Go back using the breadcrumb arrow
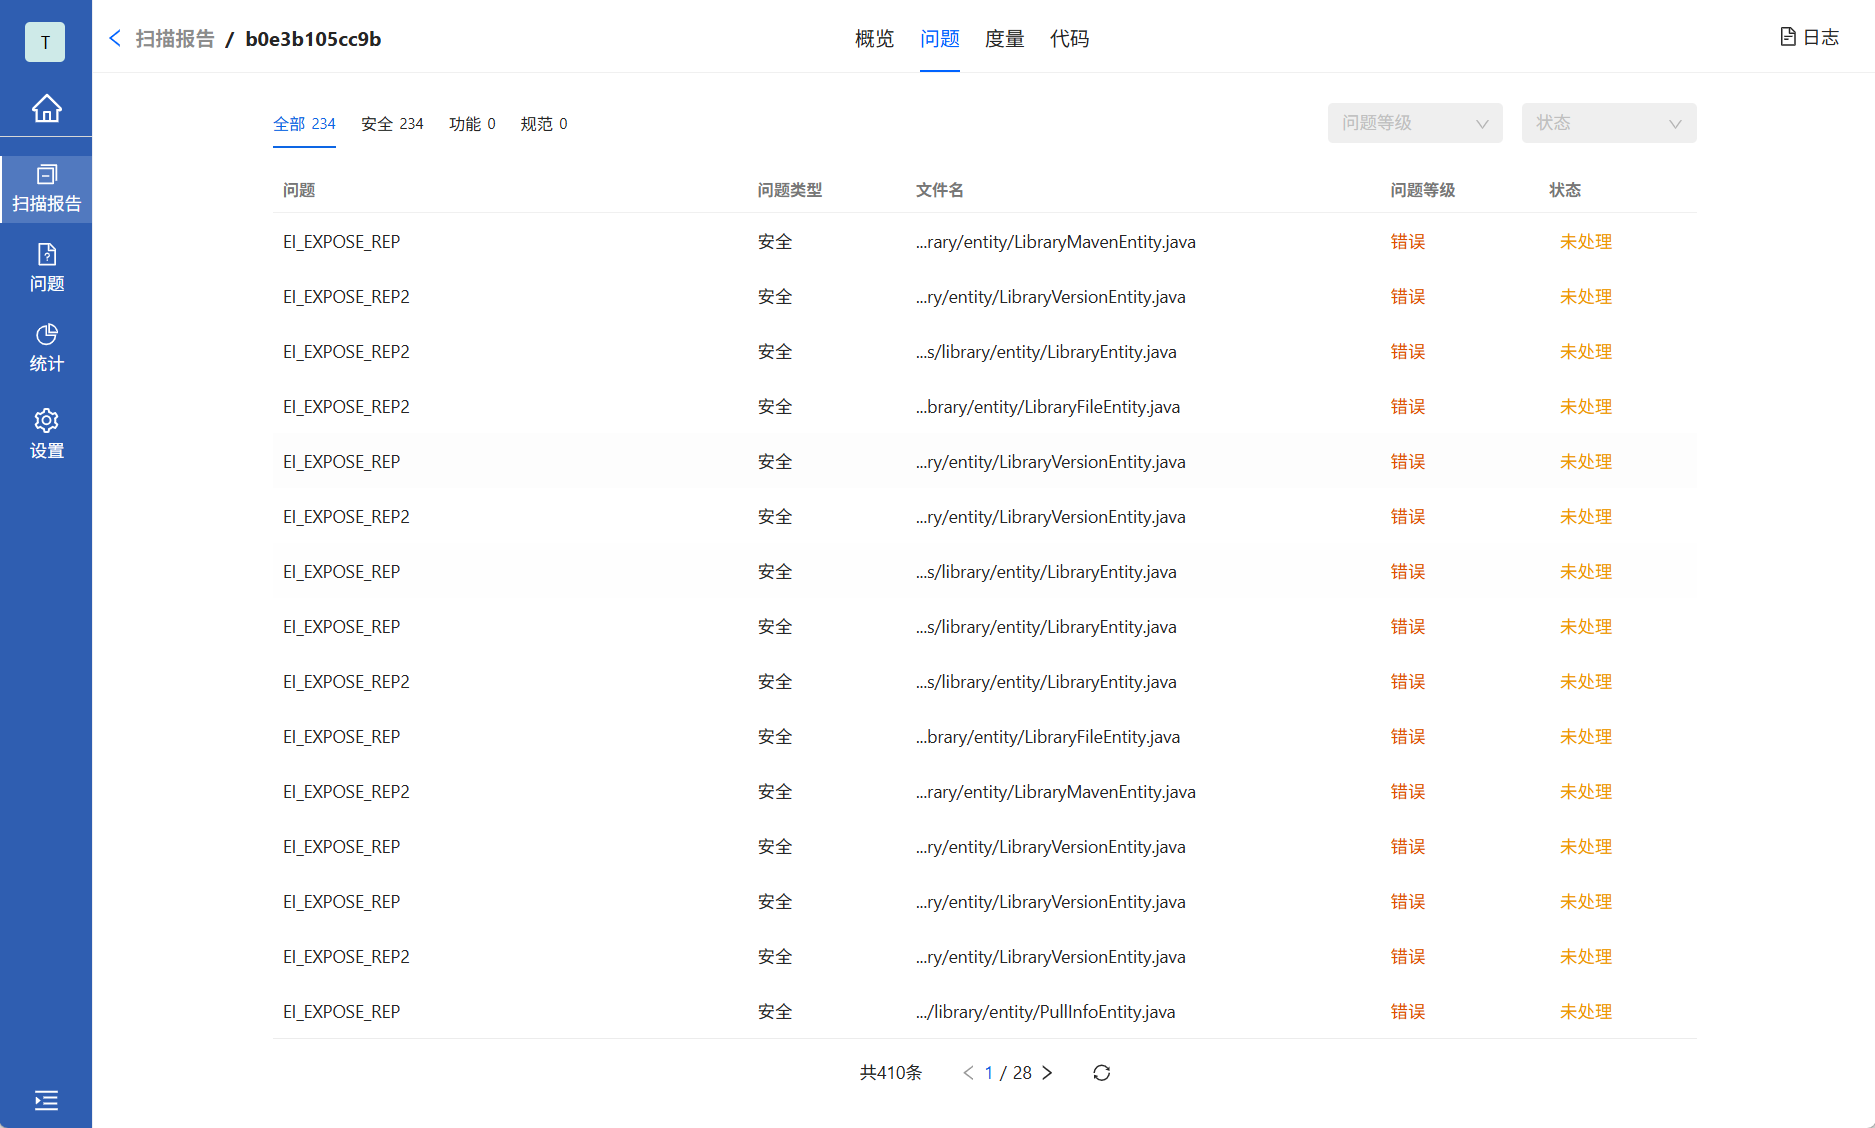1875x1128 pixels. click(x=115, y=38)
